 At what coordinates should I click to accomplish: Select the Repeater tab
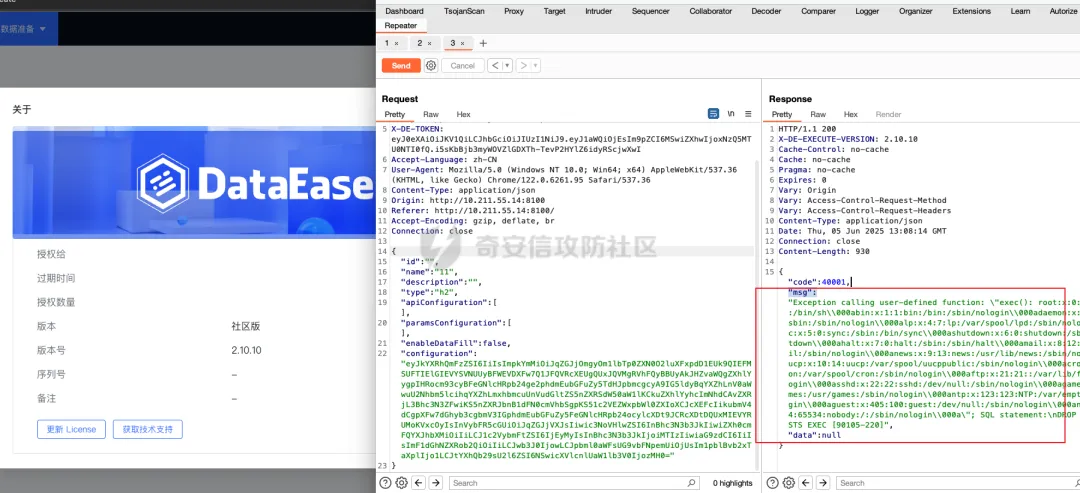point(401,25)
